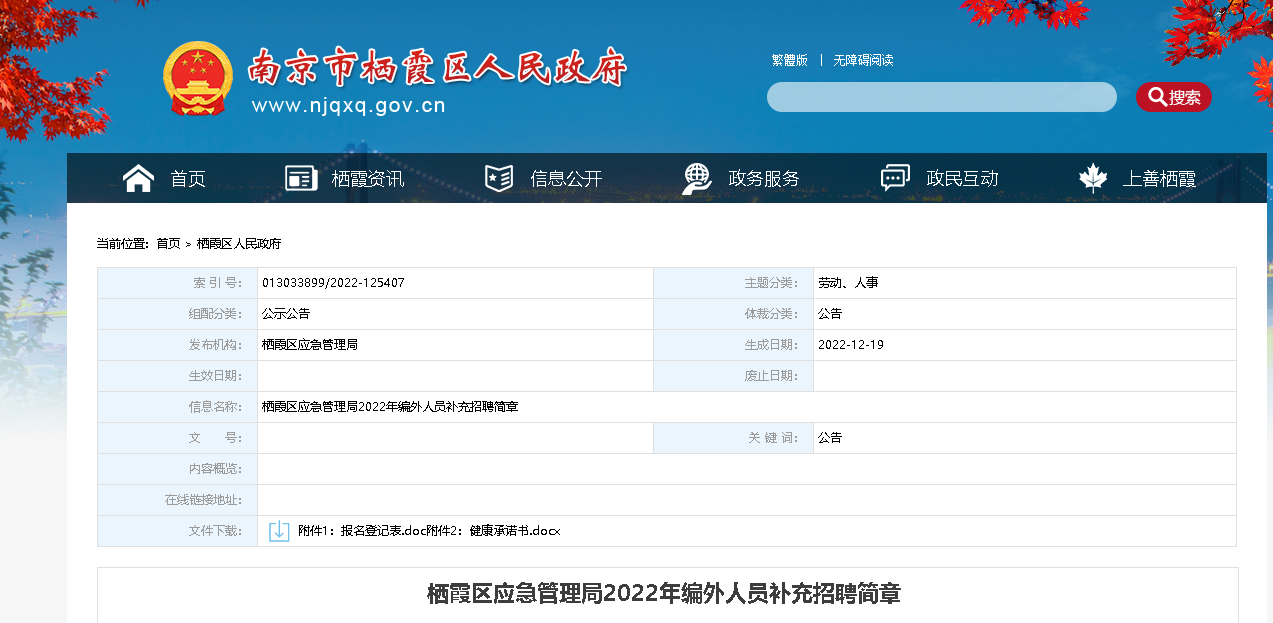Click the 政务服务 globe hand icon

[697, 178]
